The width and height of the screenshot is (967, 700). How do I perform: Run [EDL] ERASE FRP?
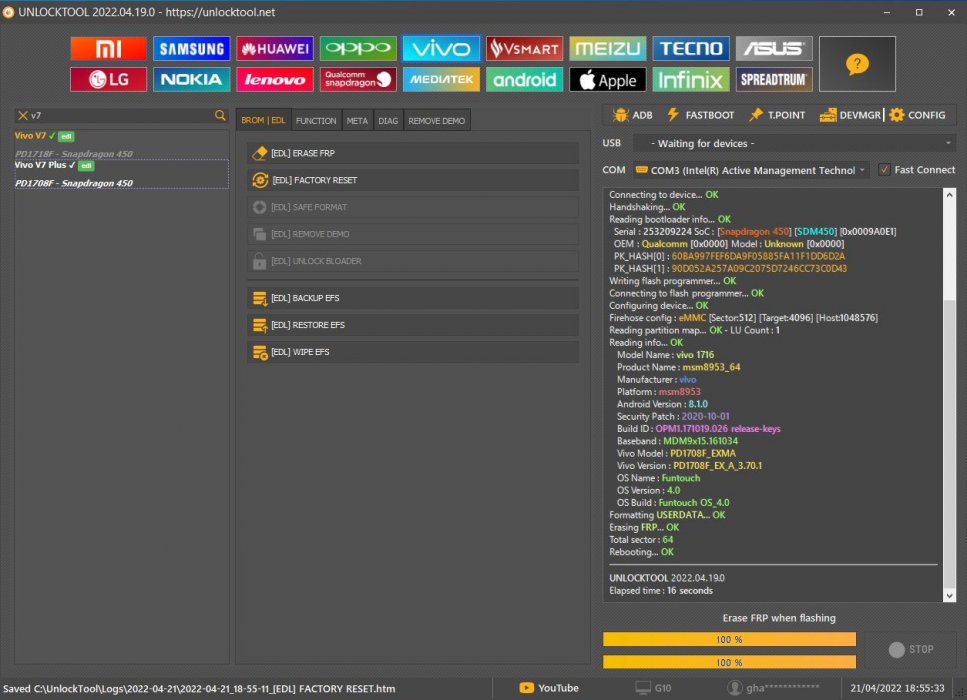(x=413, y=153)
